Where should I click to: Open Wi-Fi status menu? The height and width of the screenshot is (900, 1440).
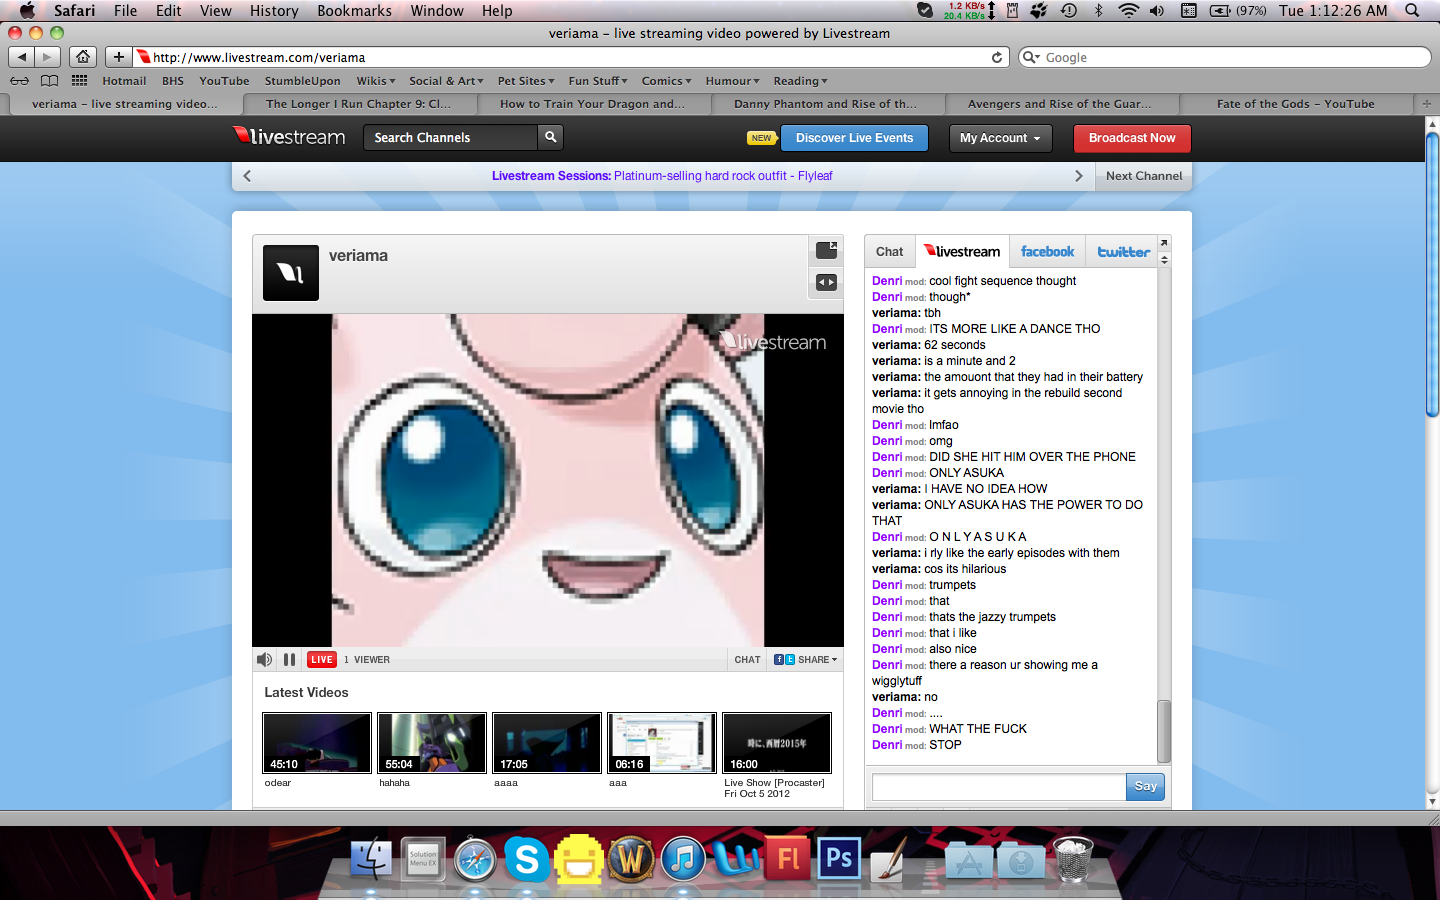pyautogui.click(x=1128, y=10)
